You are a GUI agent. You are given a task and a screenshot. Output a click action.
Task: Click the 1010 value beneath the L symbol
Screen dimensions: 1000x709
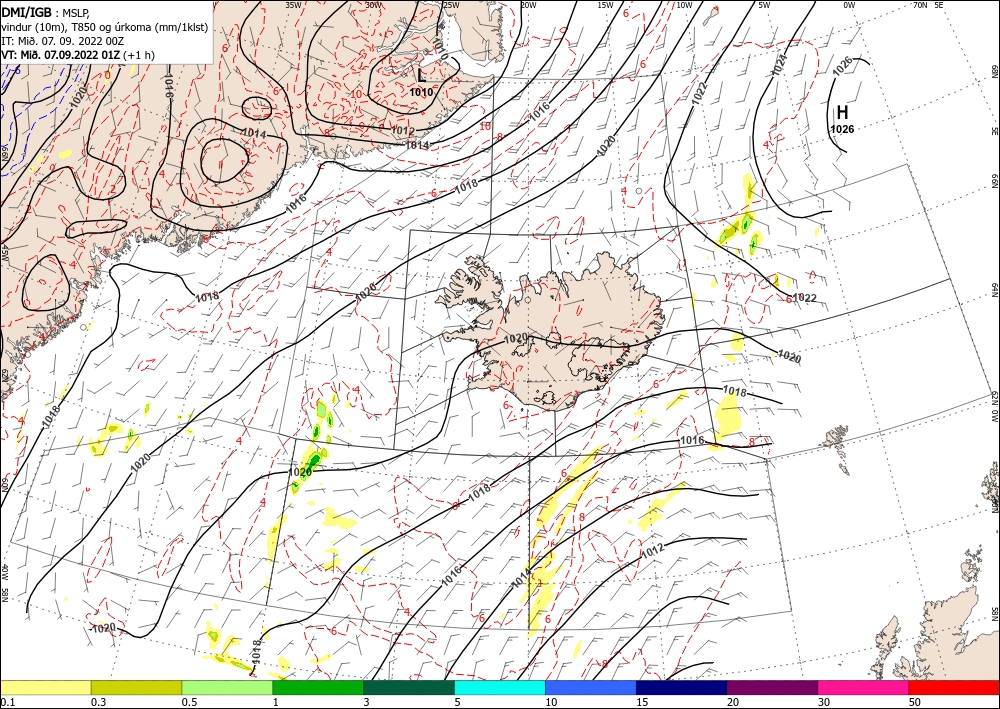[421, 92]
